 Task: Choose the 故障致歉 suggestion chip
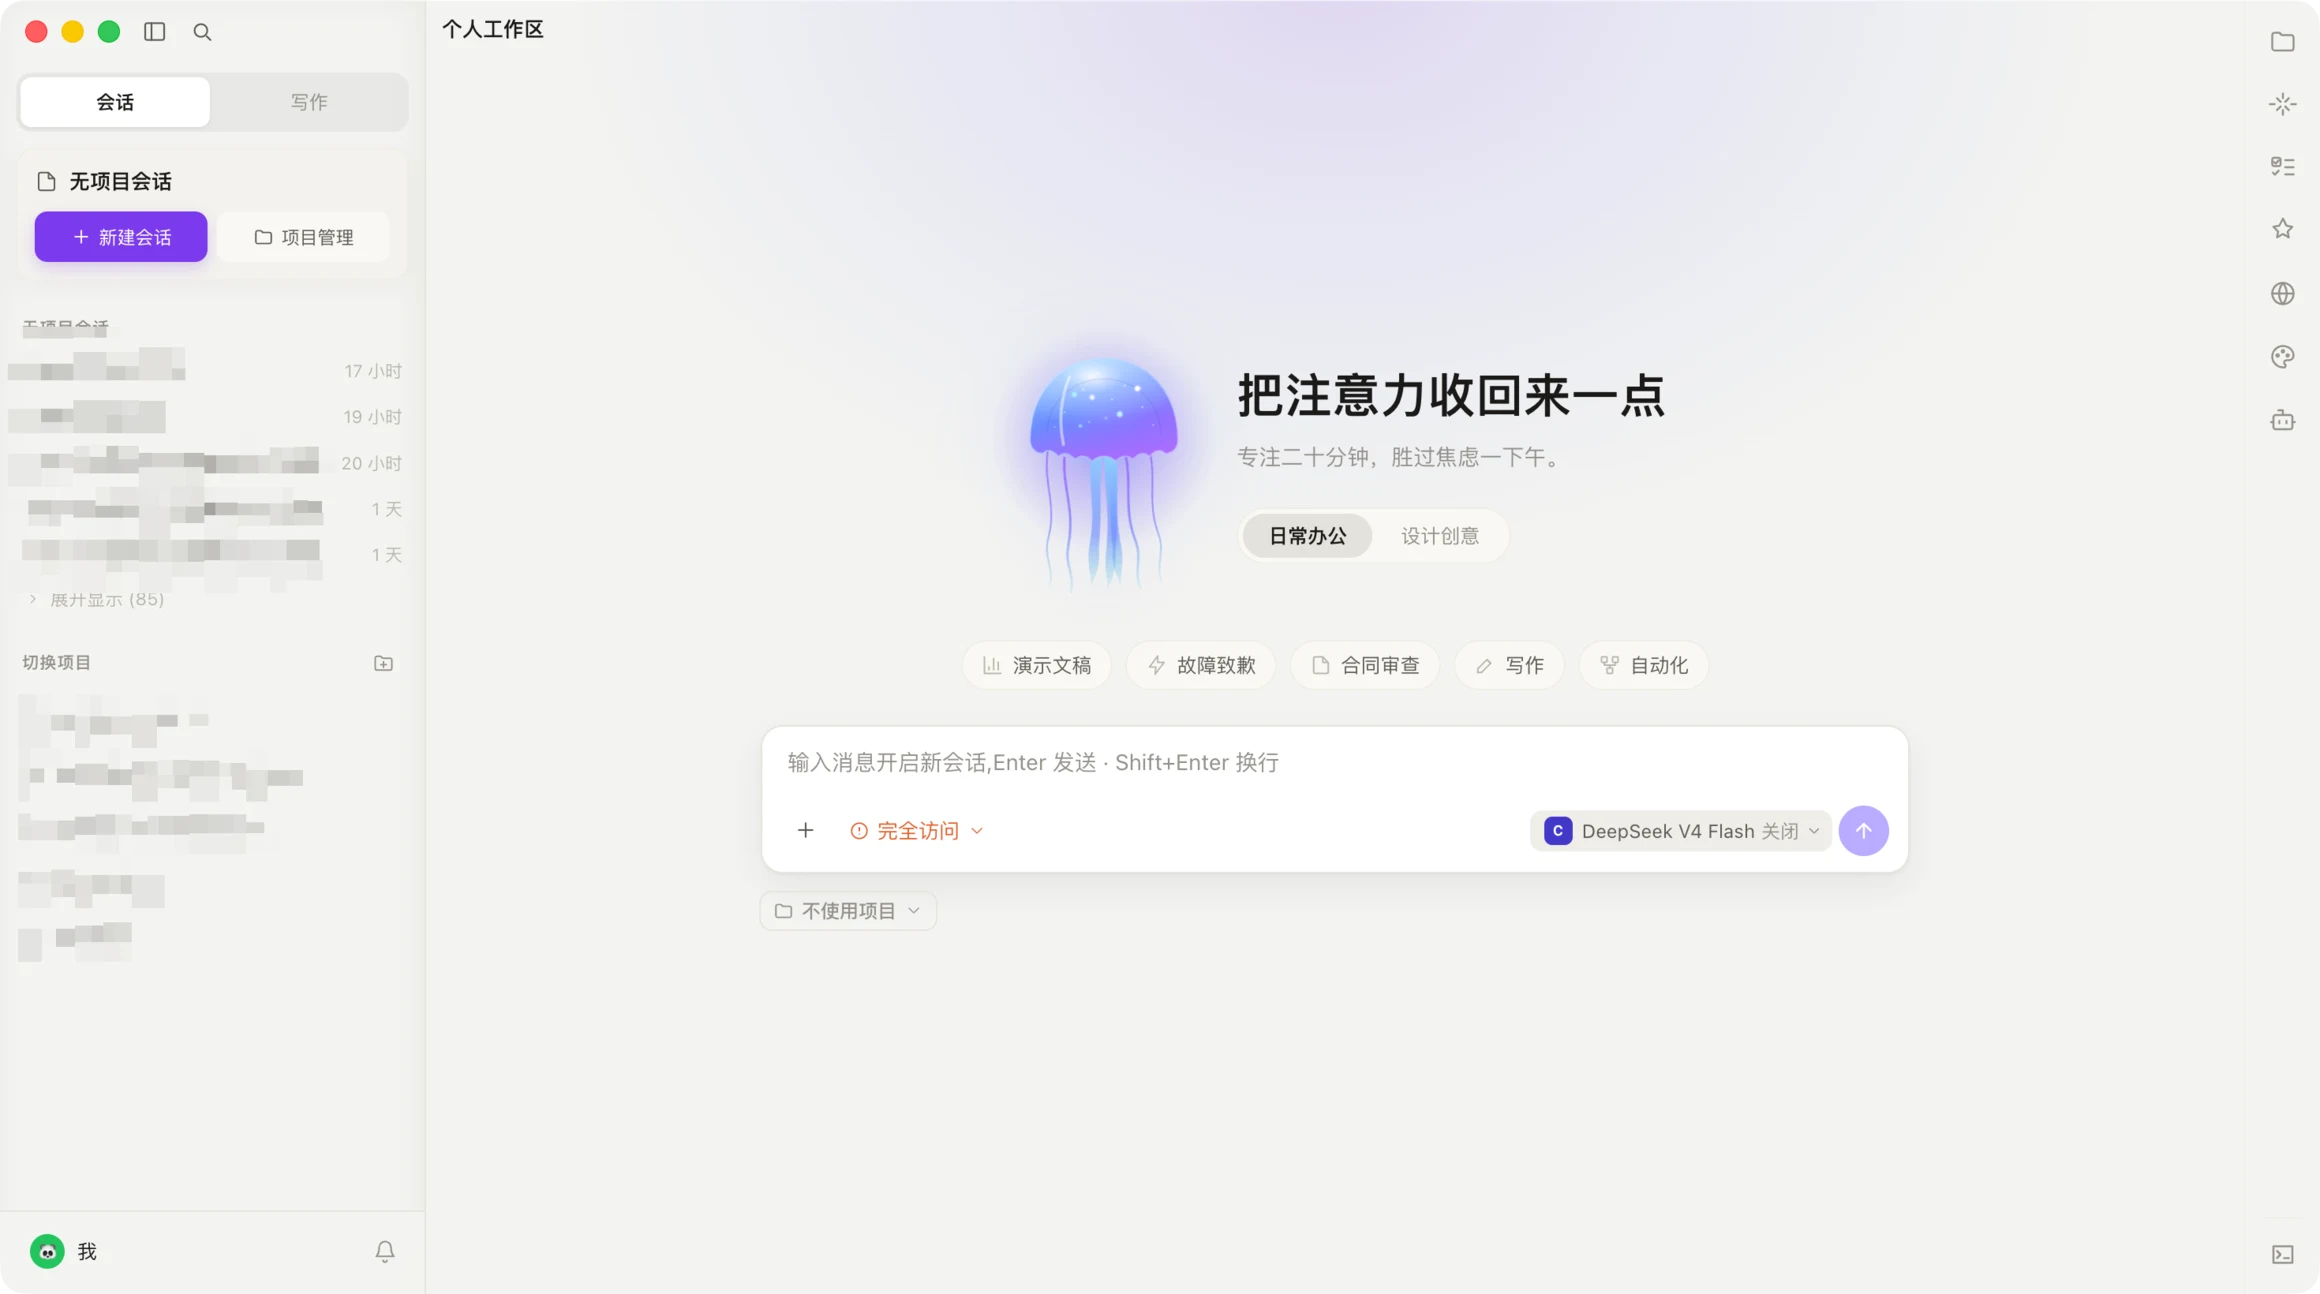(x=1201, y=665)
